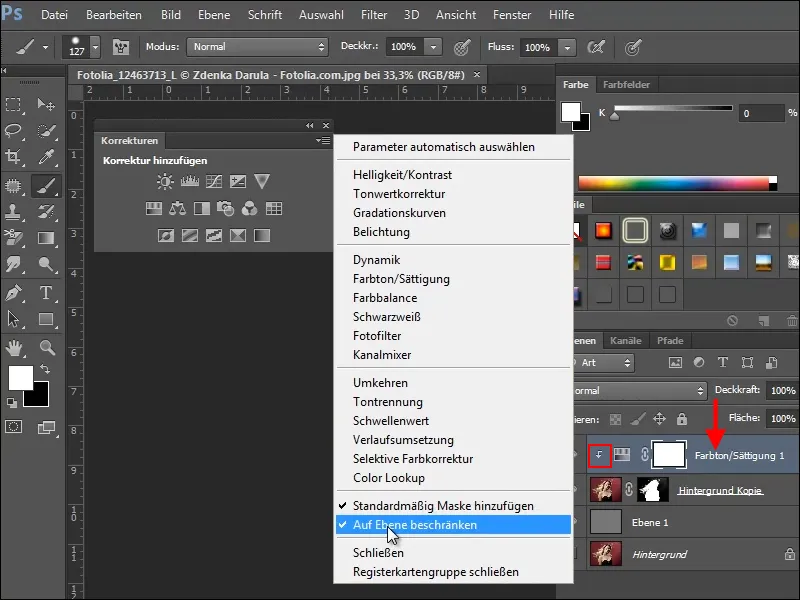Toggle lock position icon in layers panel

click(659, 419)
